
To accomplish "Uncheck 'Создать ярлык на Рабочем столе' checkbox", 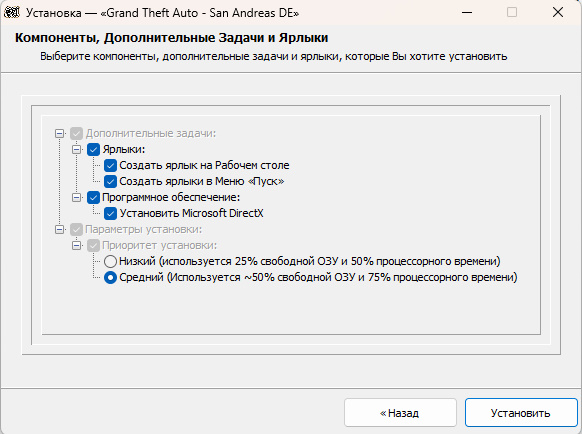I will (110, 166).
